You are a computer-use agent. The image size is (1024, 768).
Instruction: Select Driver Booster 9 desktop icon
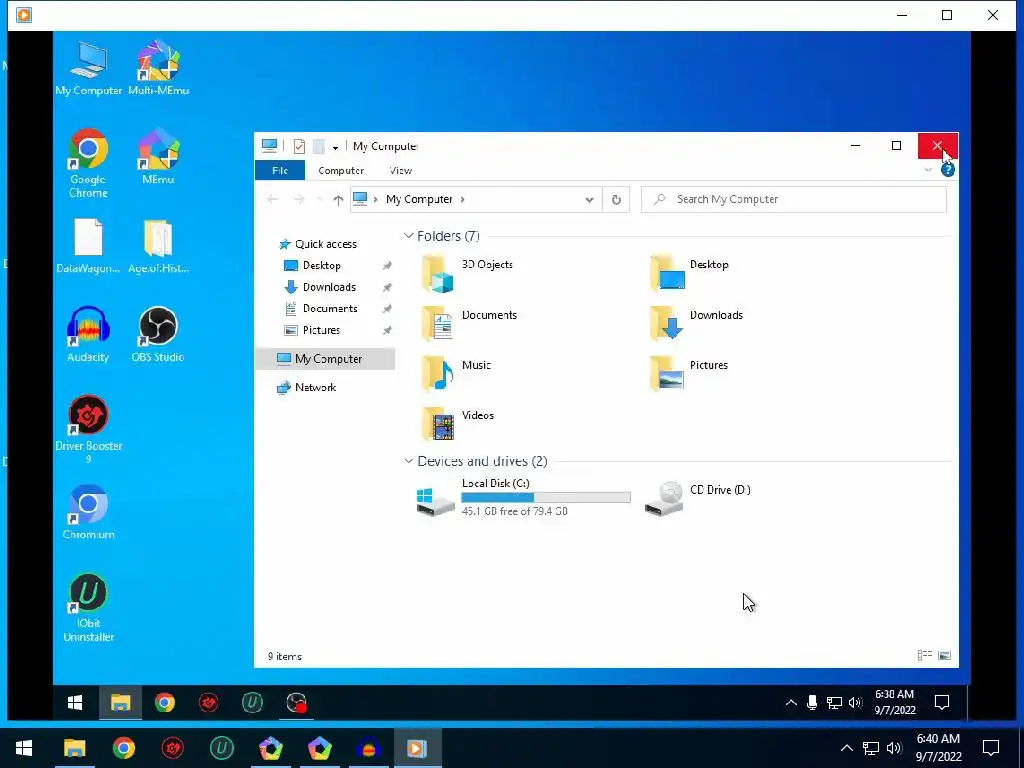click(89, 429)
